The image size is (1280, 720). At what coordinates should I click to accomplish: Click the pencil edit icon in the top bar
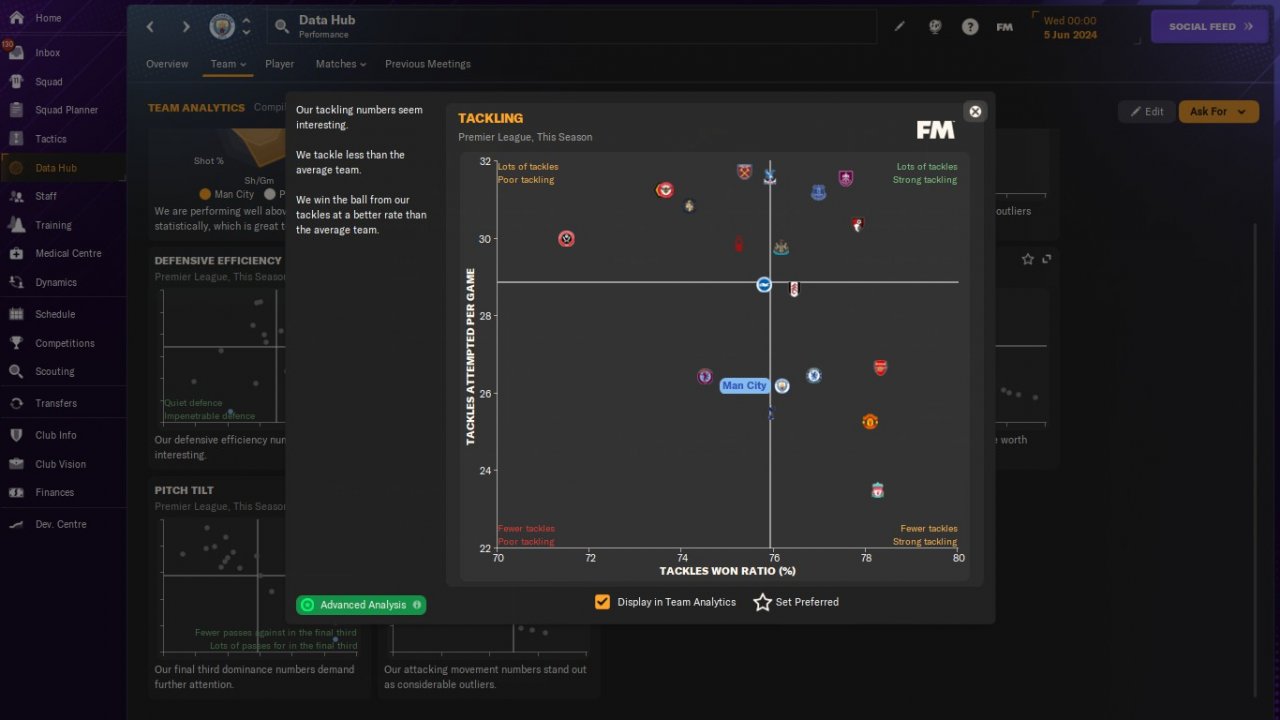[x=900, y=27]
